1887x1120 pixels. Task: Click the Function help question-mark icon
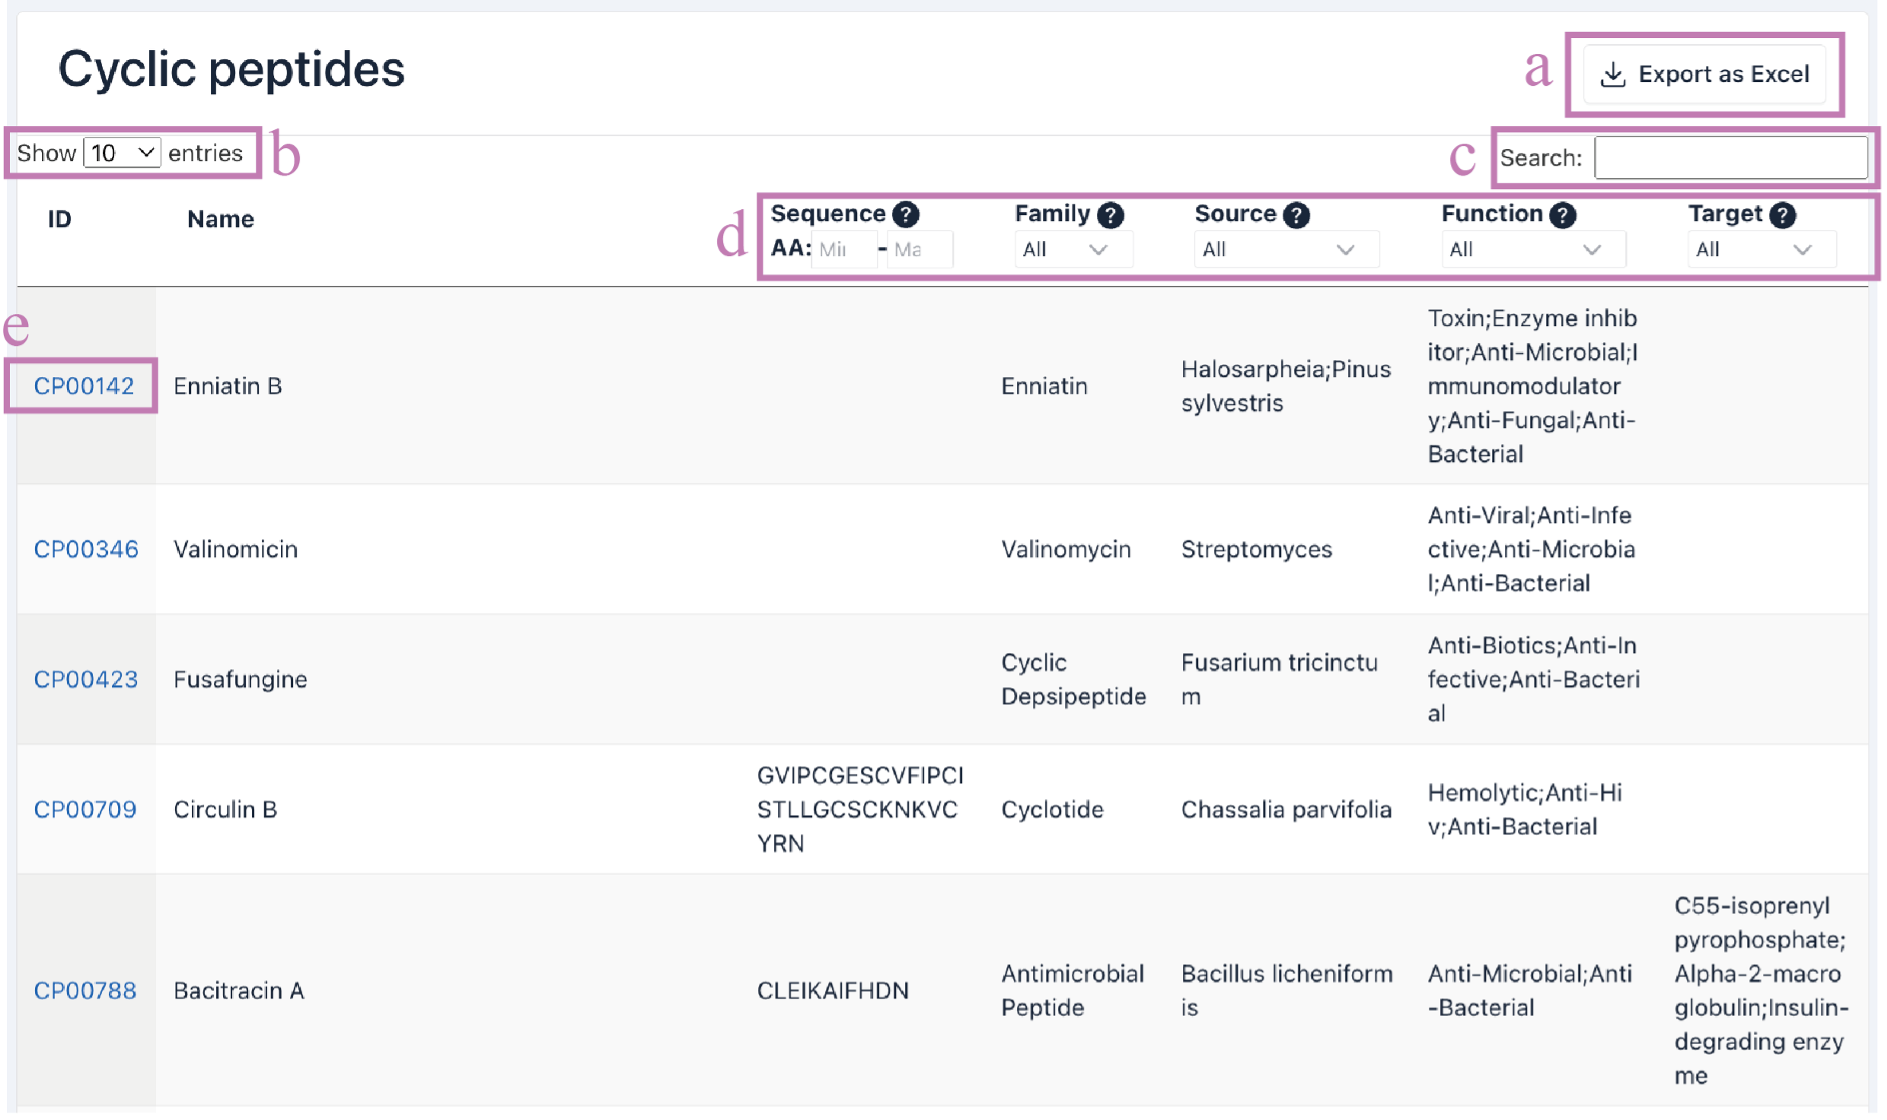1562,215
